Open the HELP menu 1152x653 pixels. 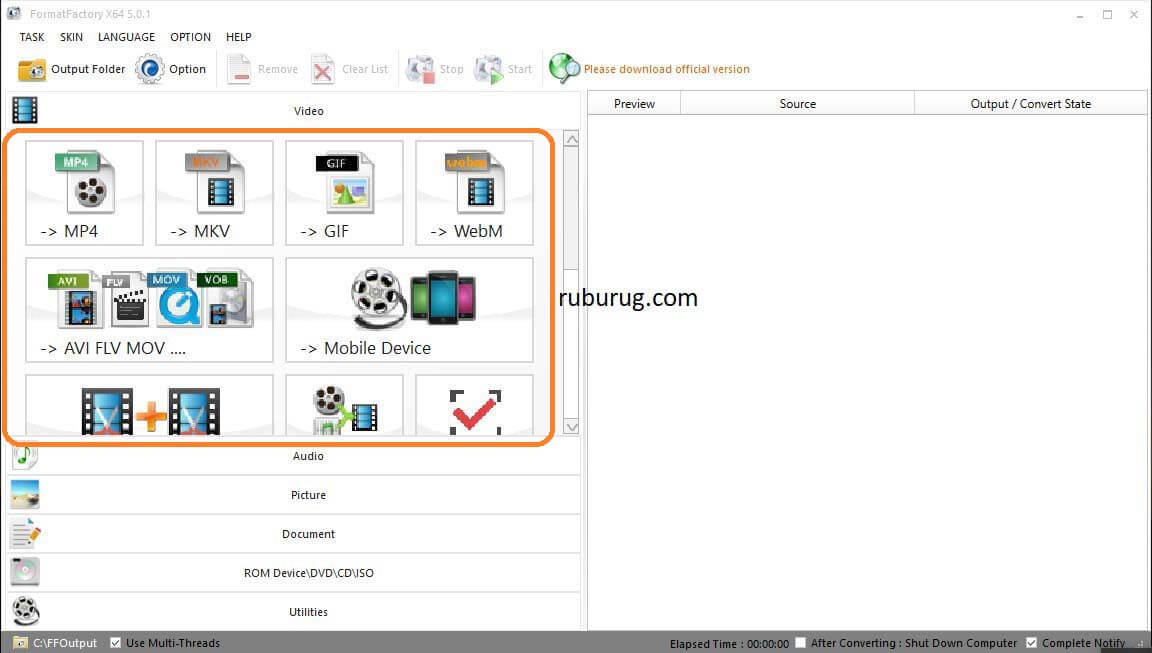coord(238,37)
